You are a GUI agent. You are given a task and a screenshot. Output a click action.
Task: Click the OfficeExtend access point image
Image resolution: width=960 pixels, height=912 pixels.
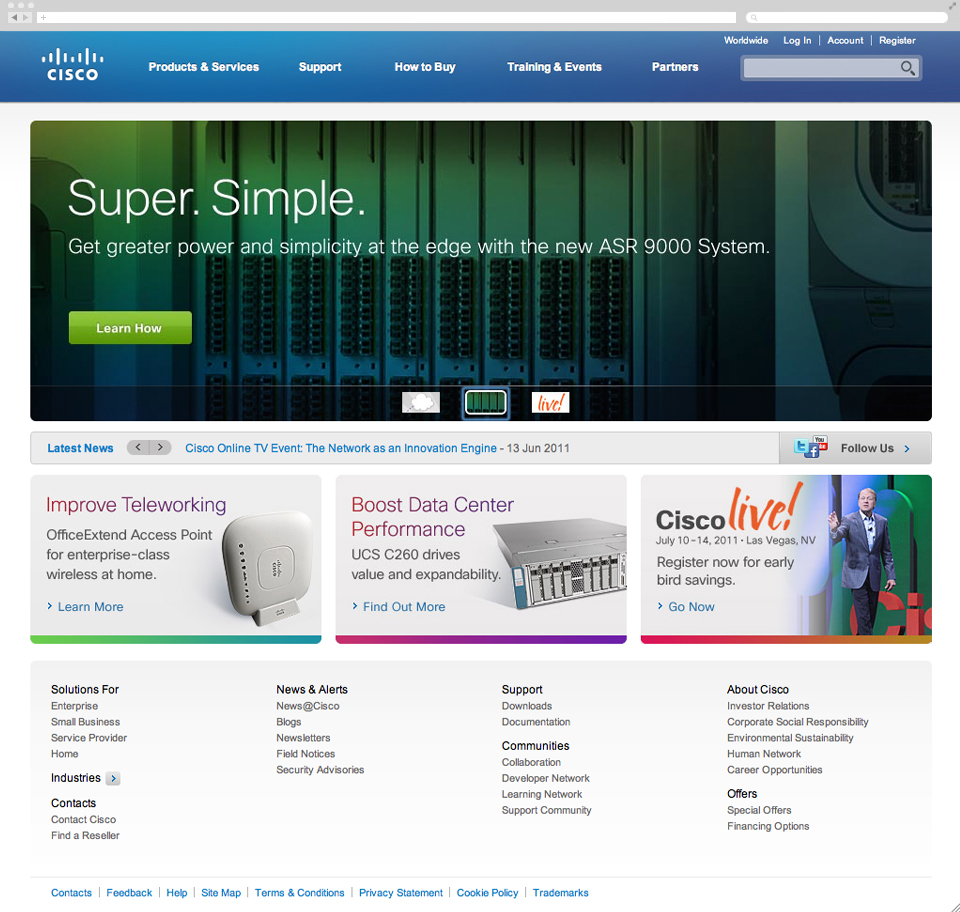(x=266, y=567)
